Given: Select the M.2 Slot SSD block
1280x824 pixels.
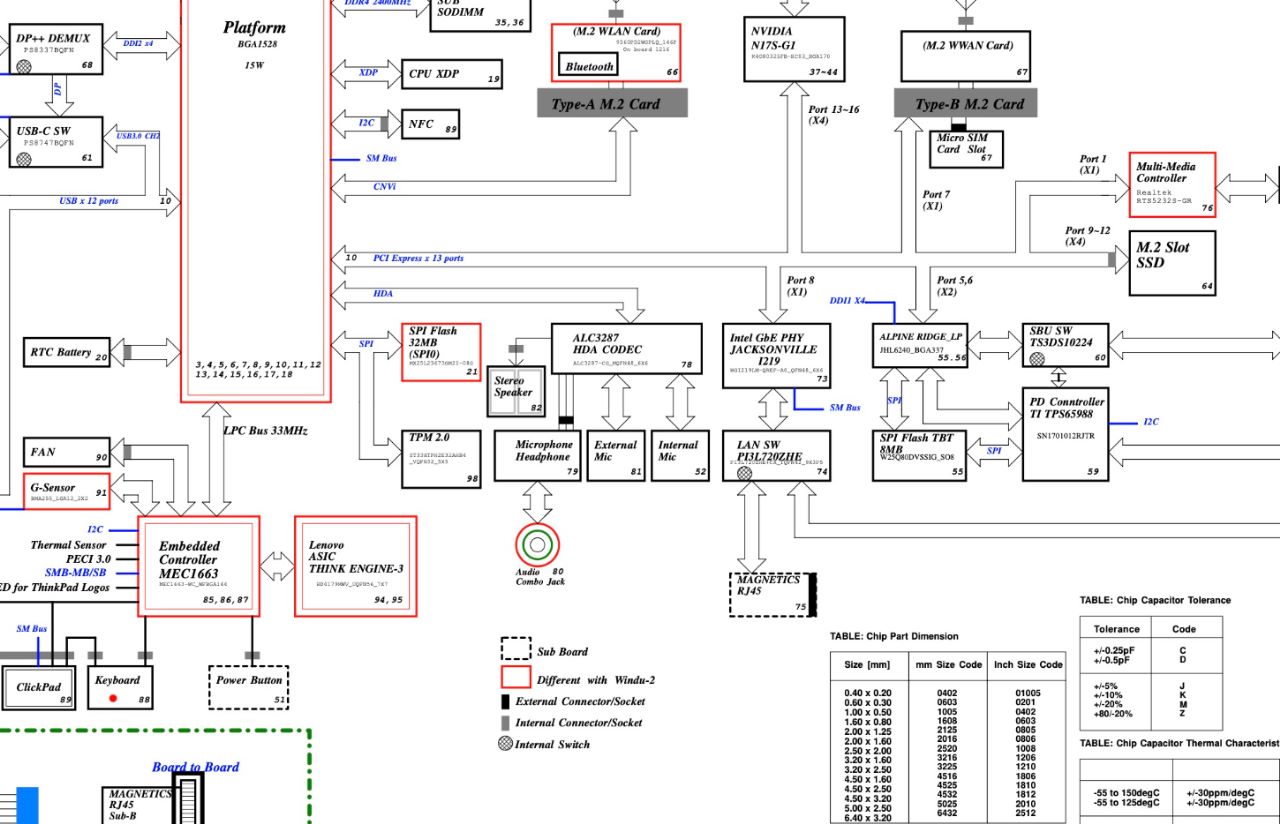Looking at the screenshot, I should coord(1173,264).
